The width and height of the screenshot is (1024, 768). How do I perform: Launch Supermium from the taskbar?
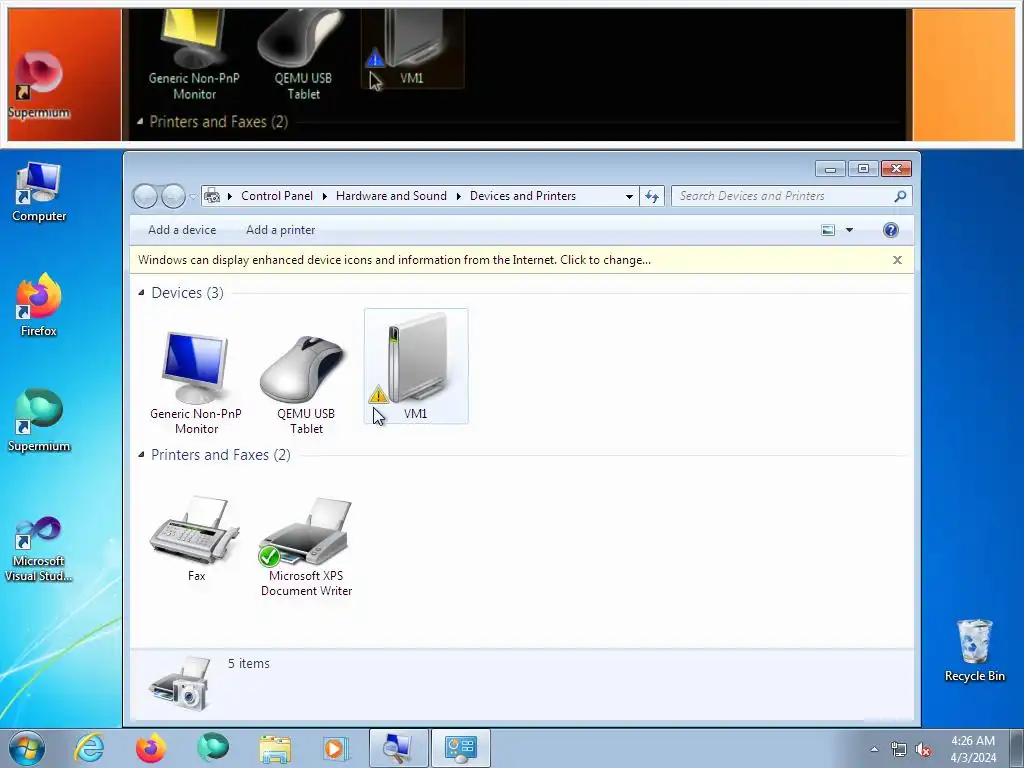[x=213, y=748]
